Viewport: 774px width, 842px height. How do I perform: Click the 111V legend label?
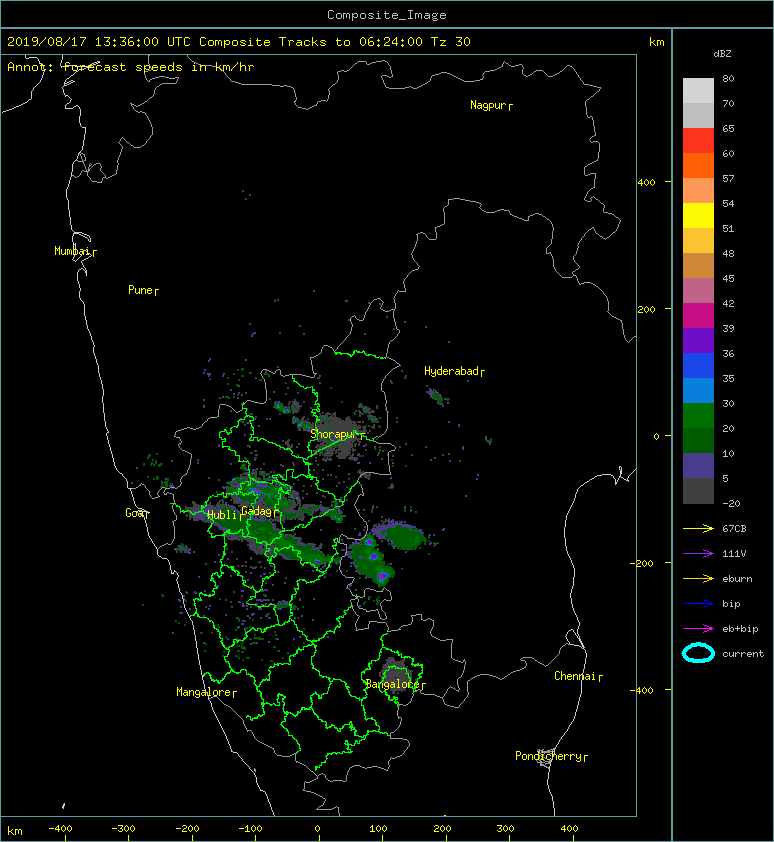click(x=734, y=554)
